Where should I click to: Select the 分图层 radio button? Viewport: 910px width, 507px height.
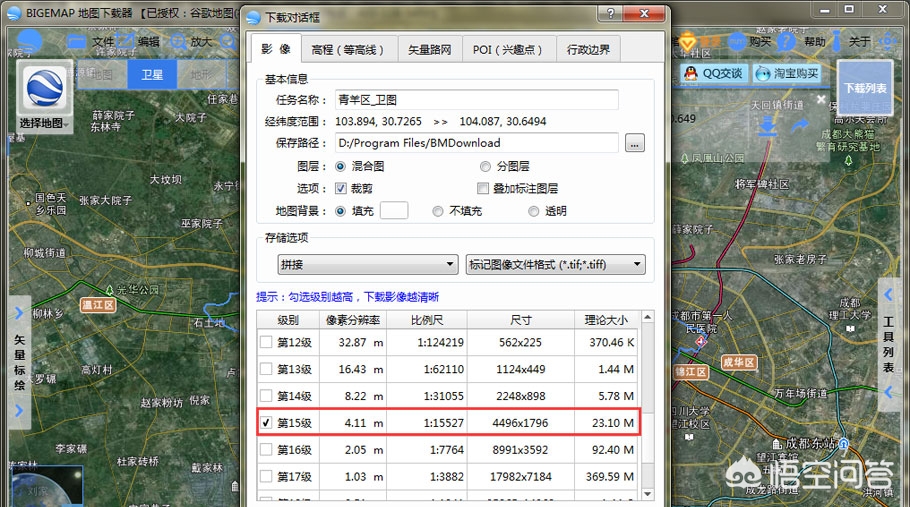point(485,166)
